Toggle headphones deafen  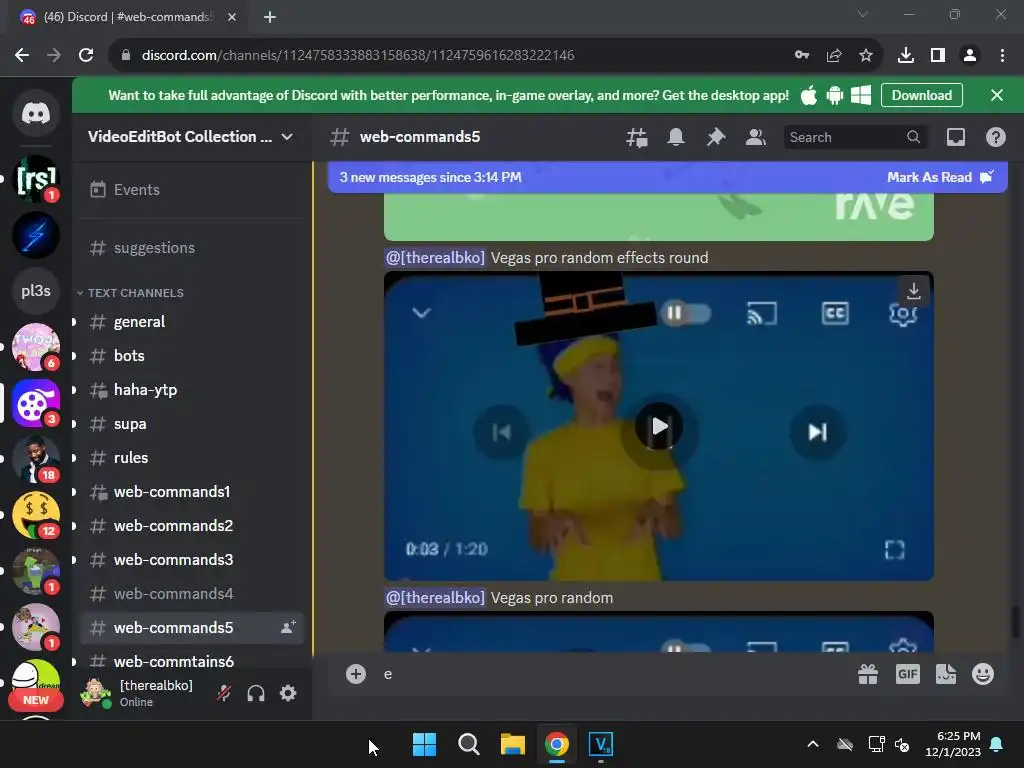click(x=256, y=693)
